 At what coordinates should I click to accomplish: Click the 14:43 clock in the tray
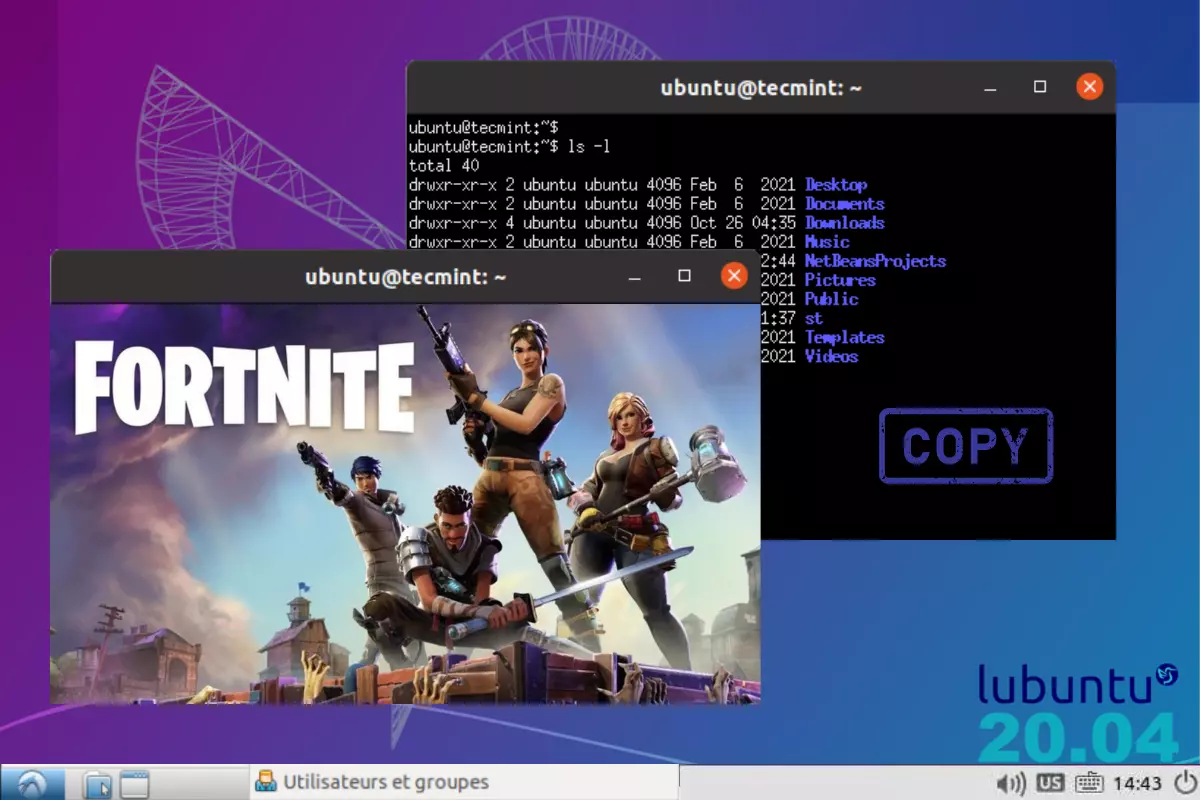pyautogui.click(x=1137, y=783)
